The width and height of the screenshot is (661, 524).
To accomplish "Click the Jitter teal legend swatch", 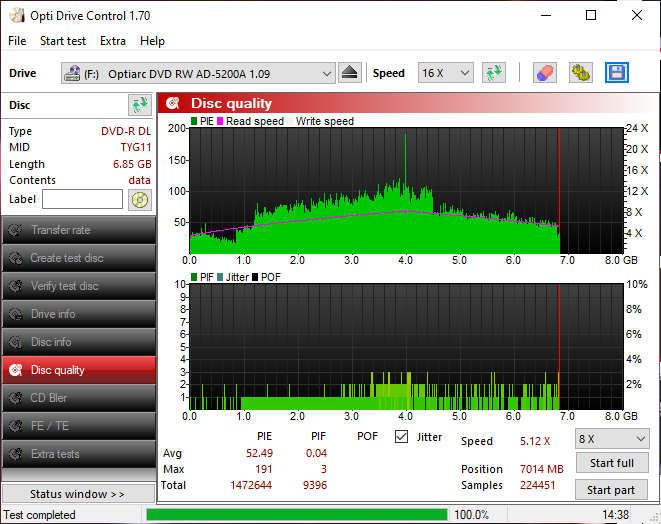I will pyautogui.click(x=220, y=277).
